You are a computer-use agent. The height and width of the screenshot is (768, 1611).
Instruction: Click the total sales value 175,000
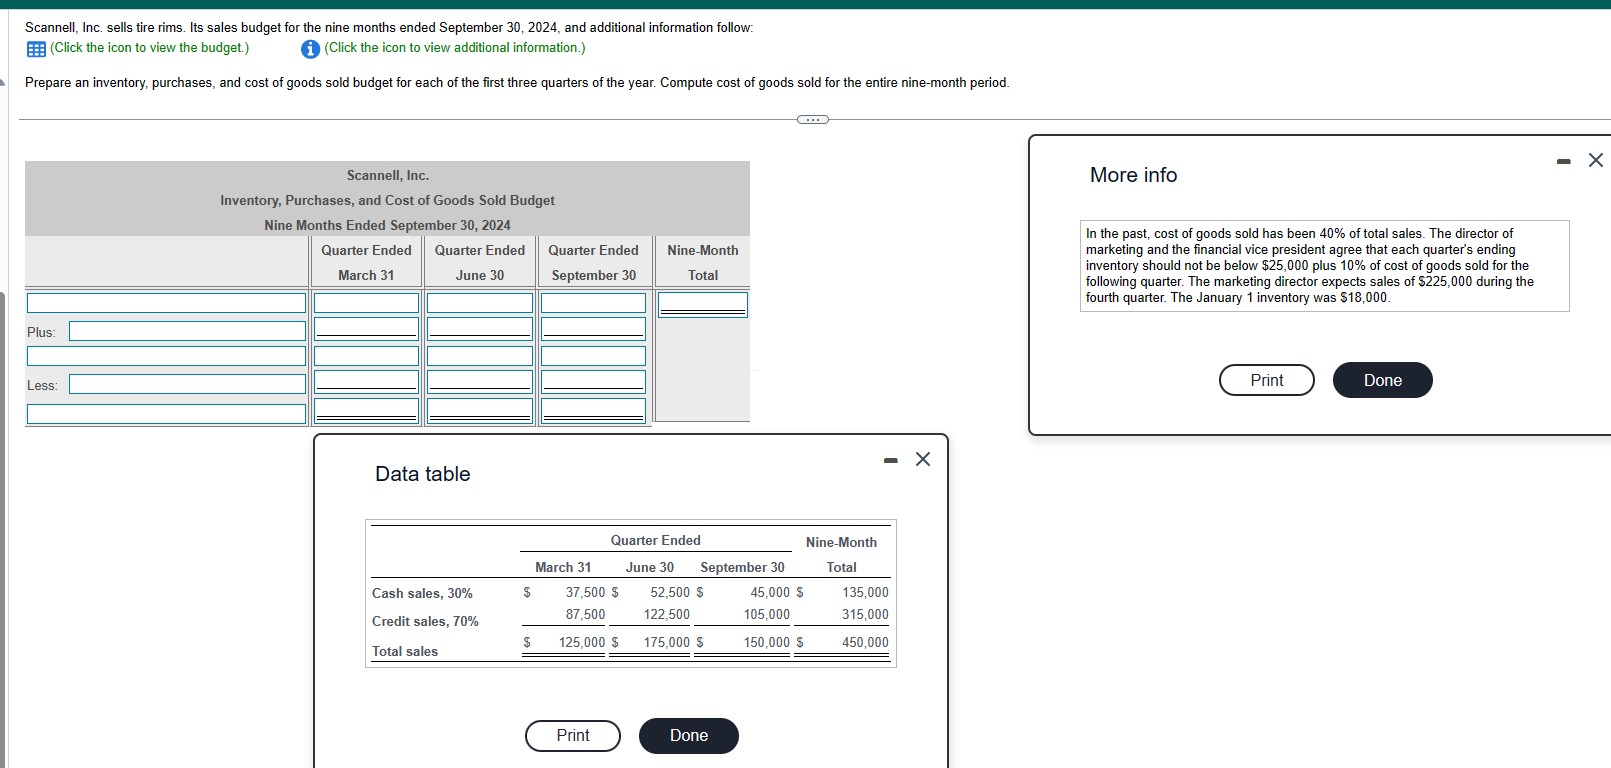(667, 643)
